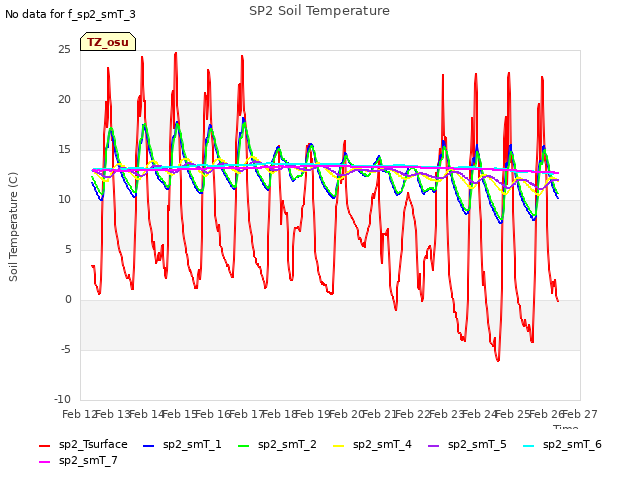Screen dimensions: 640x480
Task: Click the magenta sp2_smT_7 legend swatch
Action: click(44, 462)
